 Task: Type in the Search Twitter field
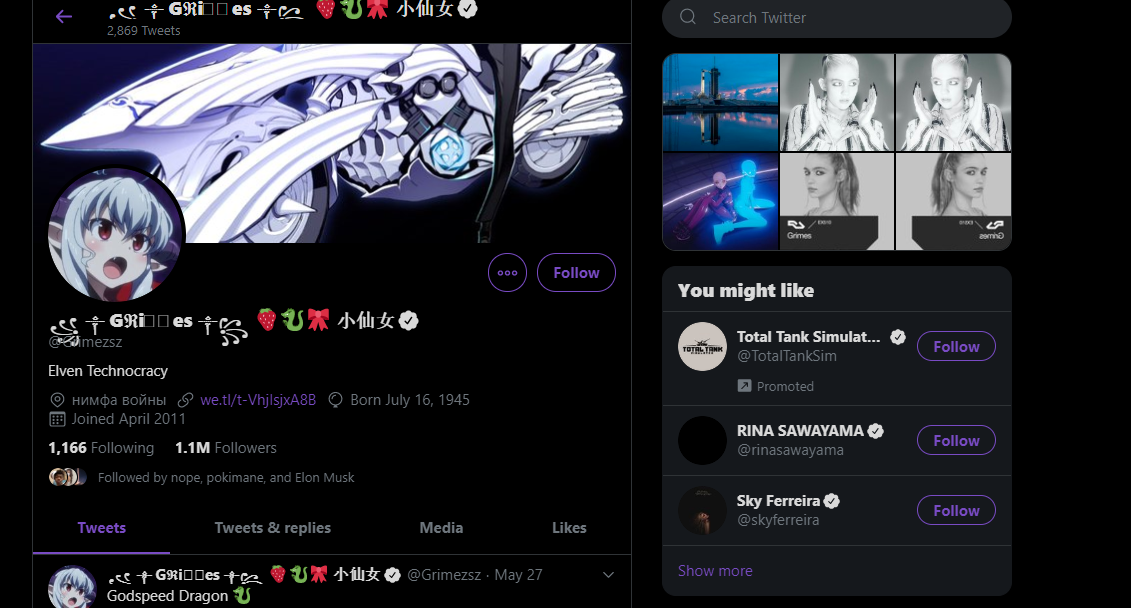pyautogui.click(x=850, y=18)
